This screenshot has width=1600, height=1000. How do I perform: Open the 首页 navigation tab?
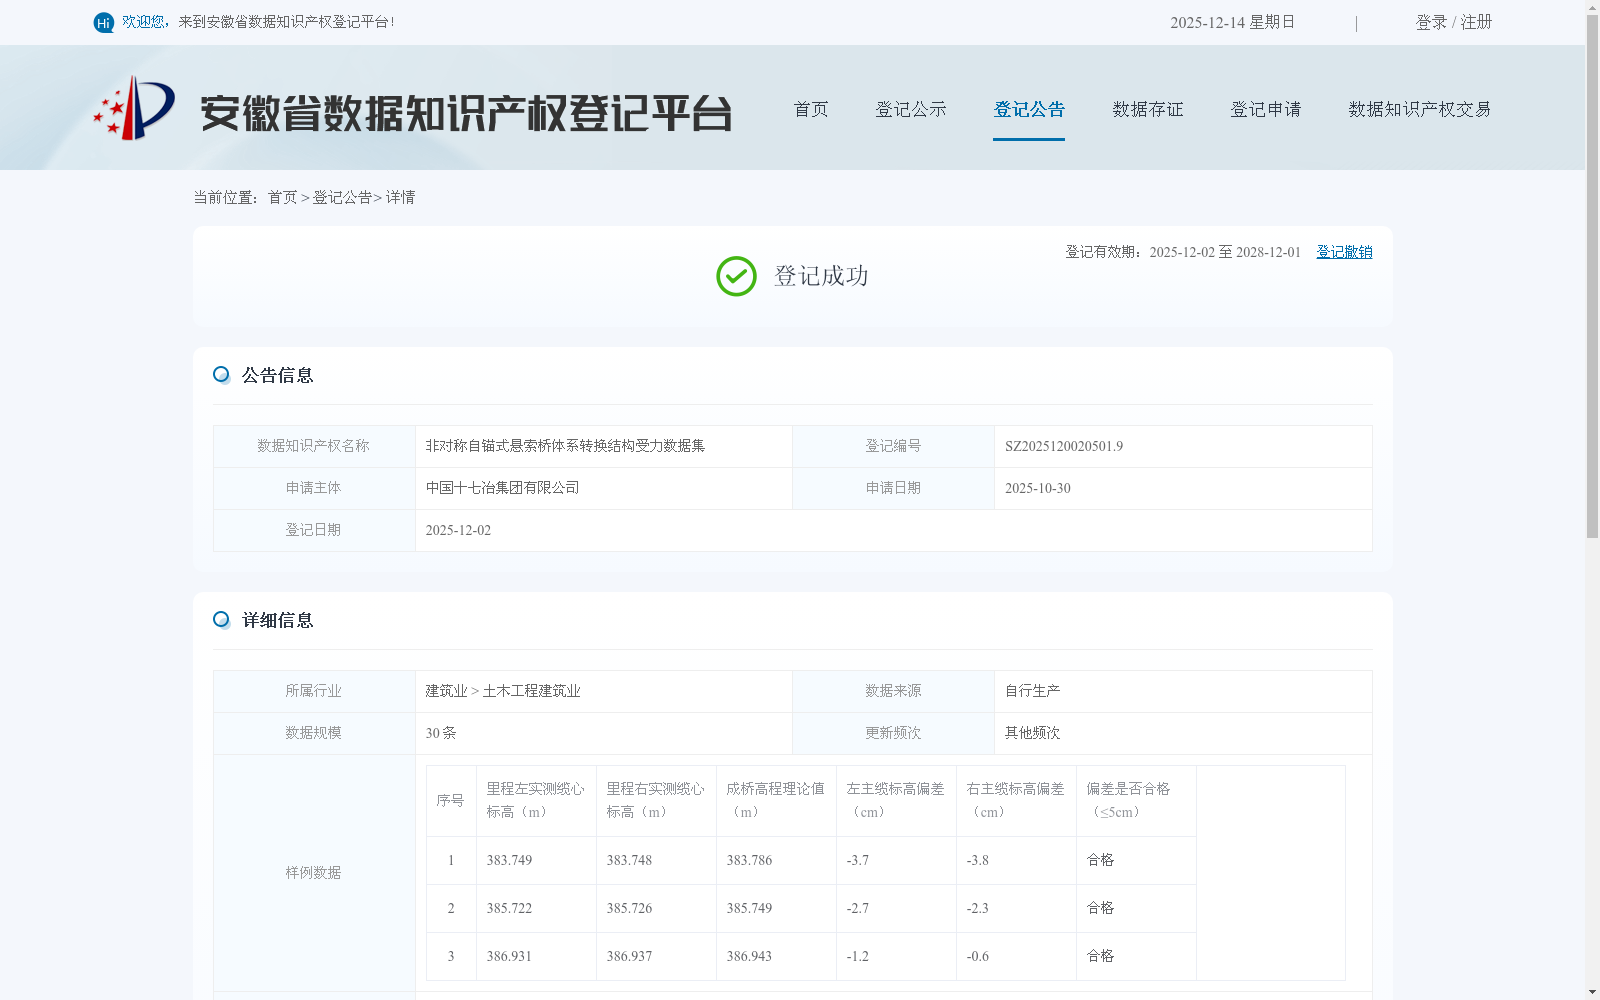coord(811,109)
